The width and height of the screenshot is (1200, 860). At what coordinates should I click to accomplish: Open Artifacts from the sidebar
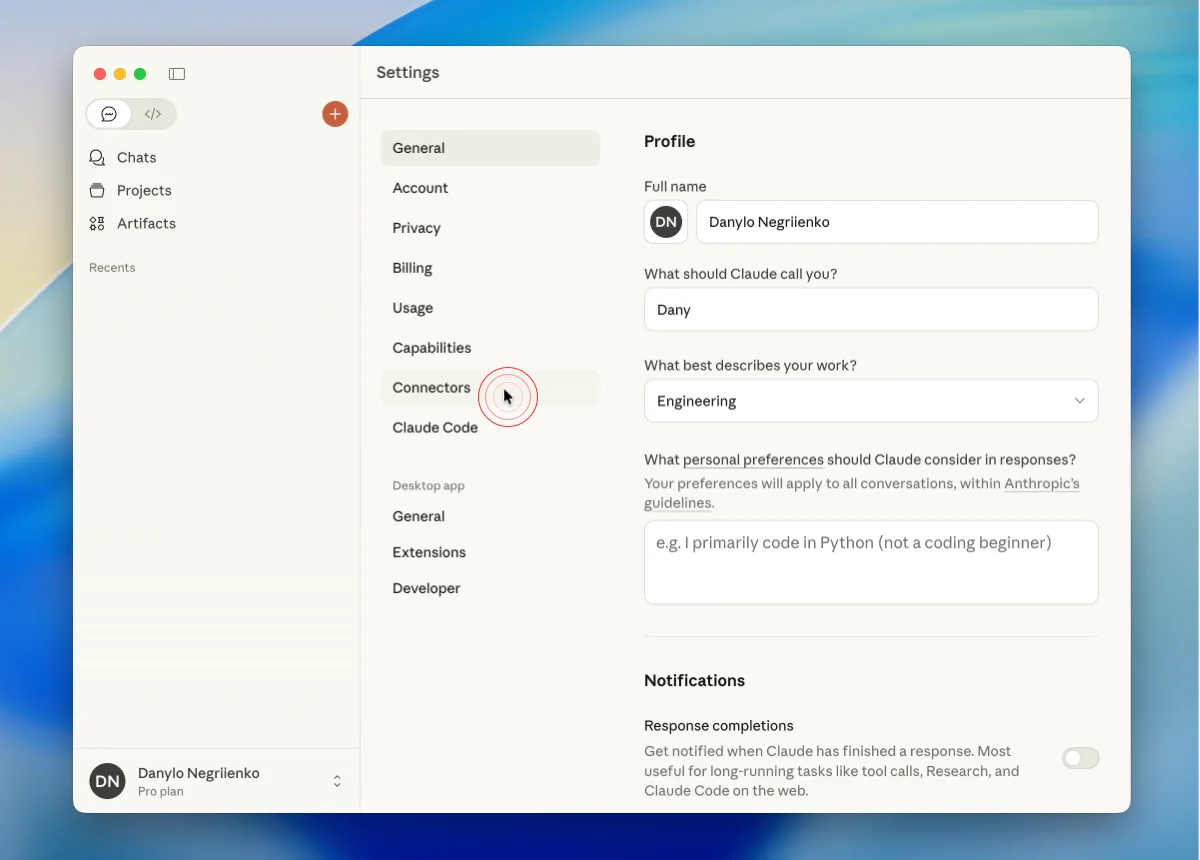(146, 224)
